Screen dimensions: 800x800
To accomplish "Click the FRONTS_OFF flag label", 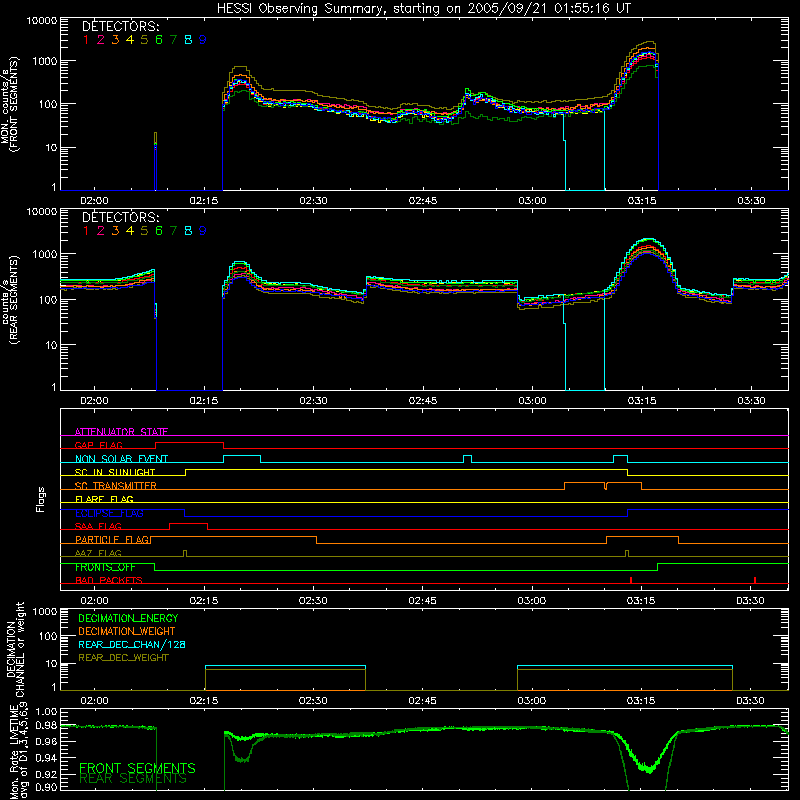I will coord(105,567).
